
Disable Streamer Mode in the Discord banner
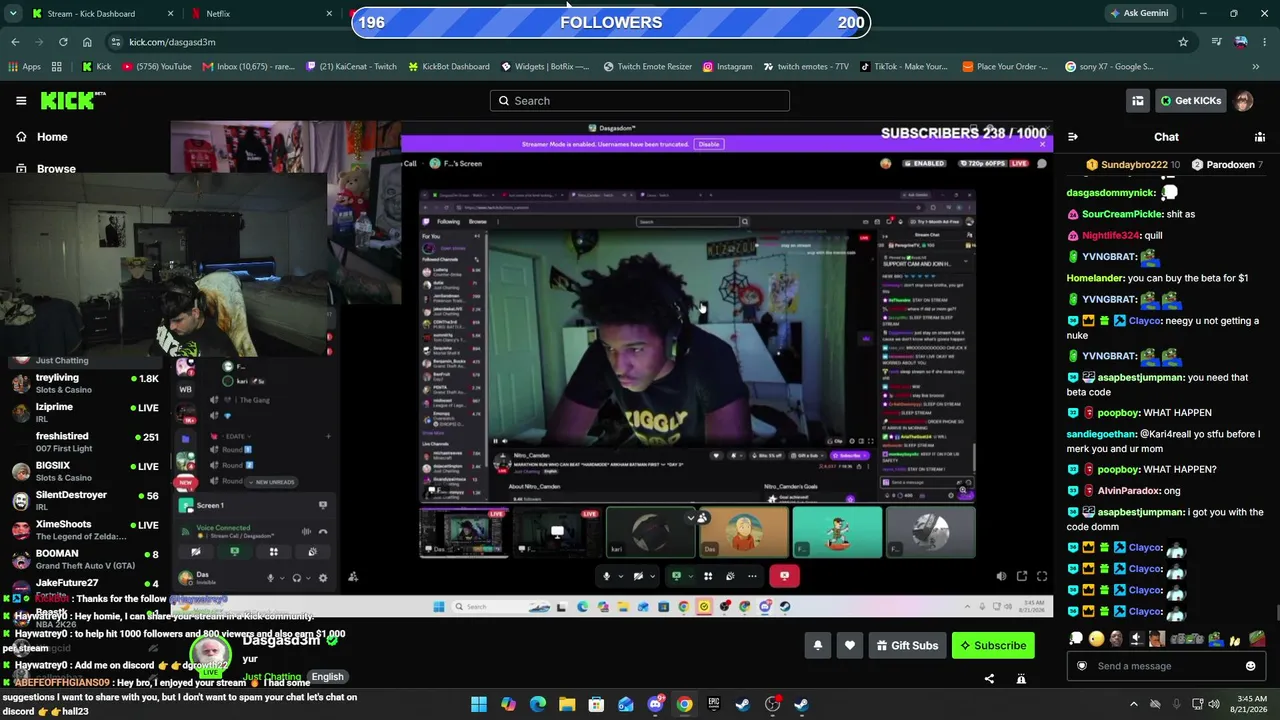coord(708,144)
